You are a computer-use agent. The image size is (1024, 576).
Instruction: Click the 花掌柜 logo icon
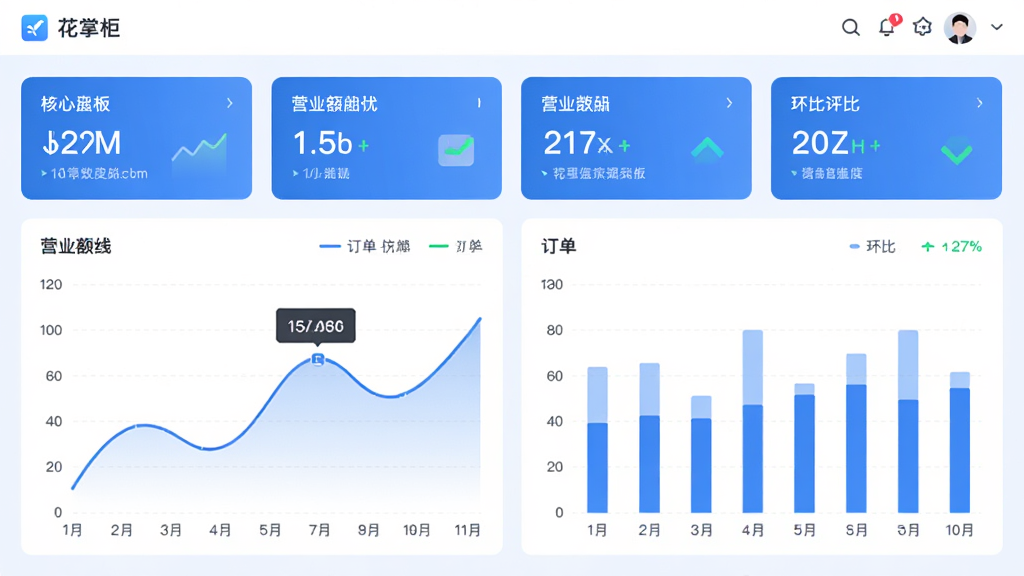[35, 28]
